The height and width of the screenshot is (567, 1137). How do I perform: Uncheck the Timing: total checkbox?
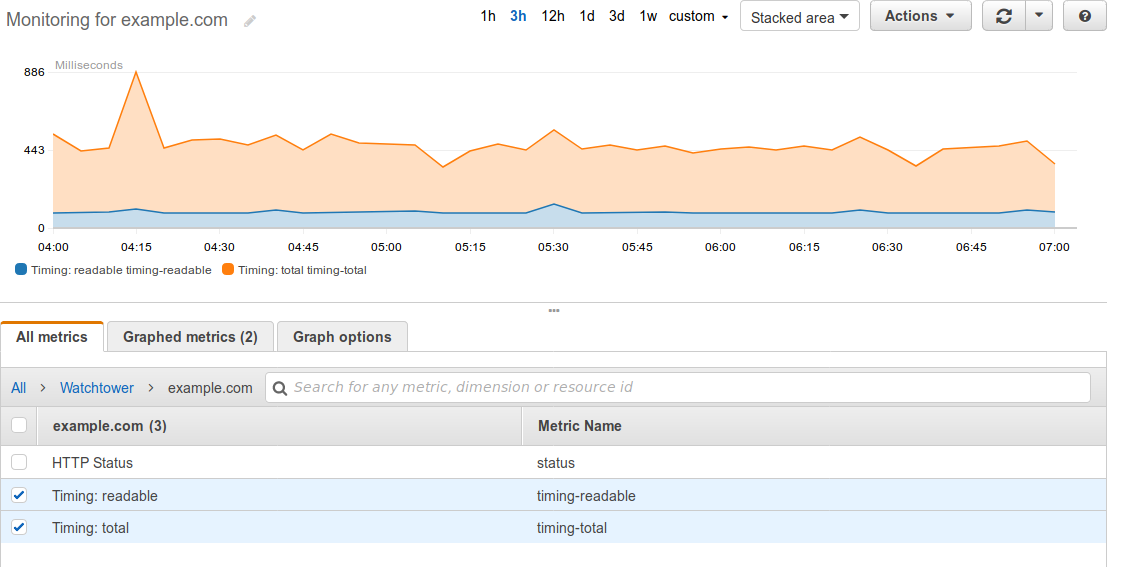20,527
